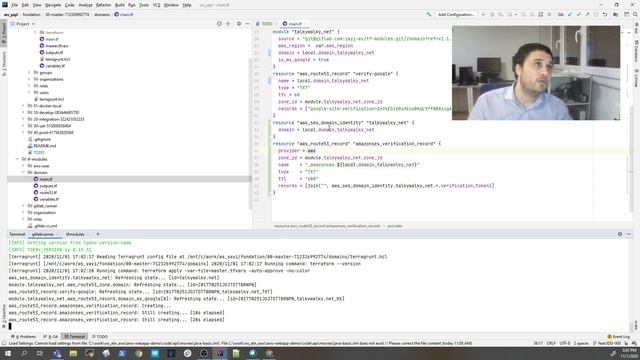
Task: Expand the 10-develop folder
Action: coord(23,112)
